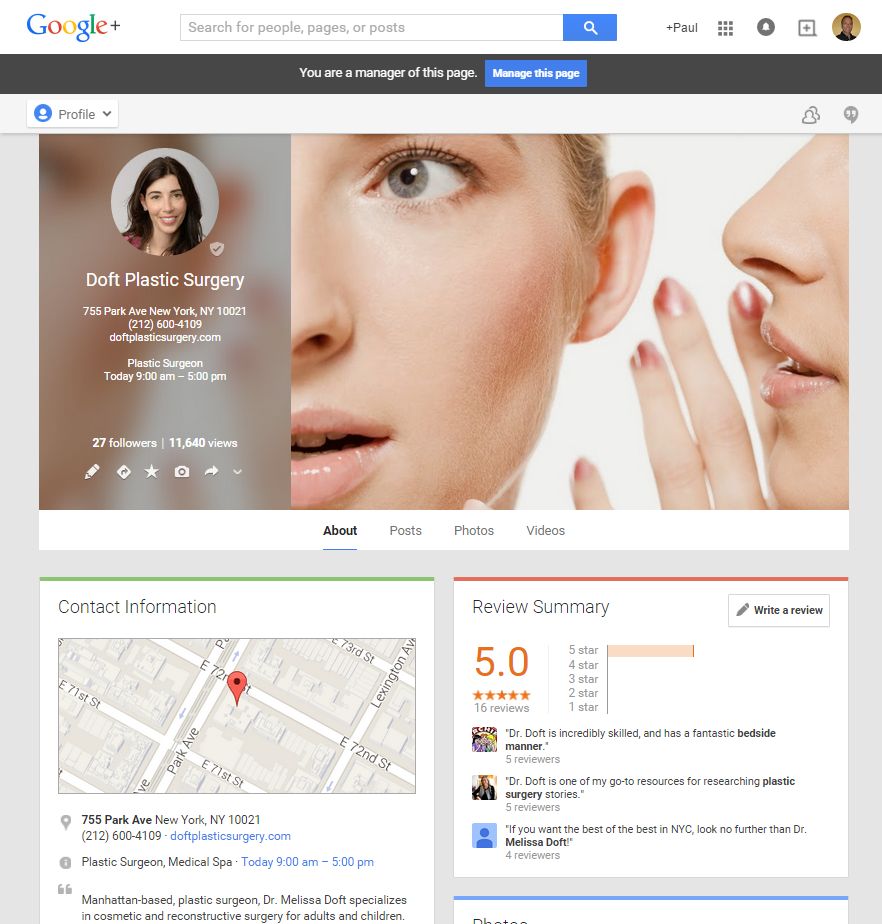Image resolution: width=882 pixels, height=924 pixels.
Task: Click the Write a review button
Action: click(x=779, y=610)
